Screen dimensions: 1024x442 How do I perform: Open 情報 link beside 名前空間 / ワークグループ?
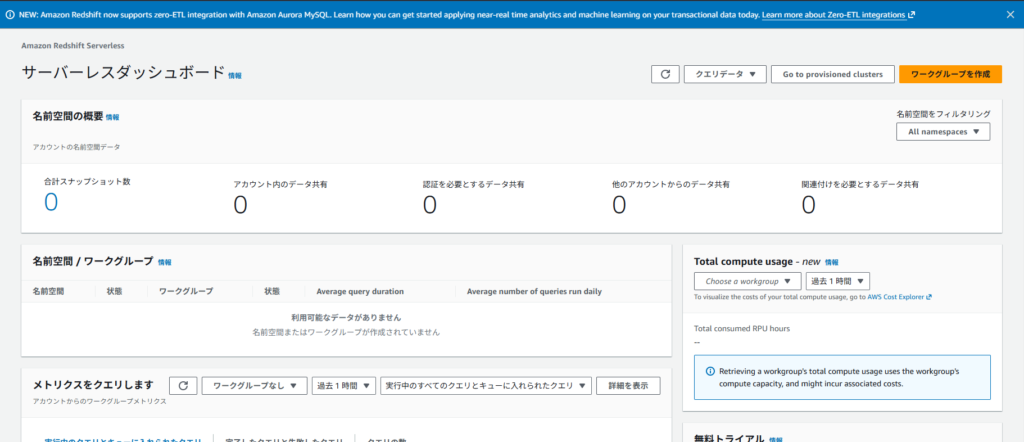coord(165,262)
